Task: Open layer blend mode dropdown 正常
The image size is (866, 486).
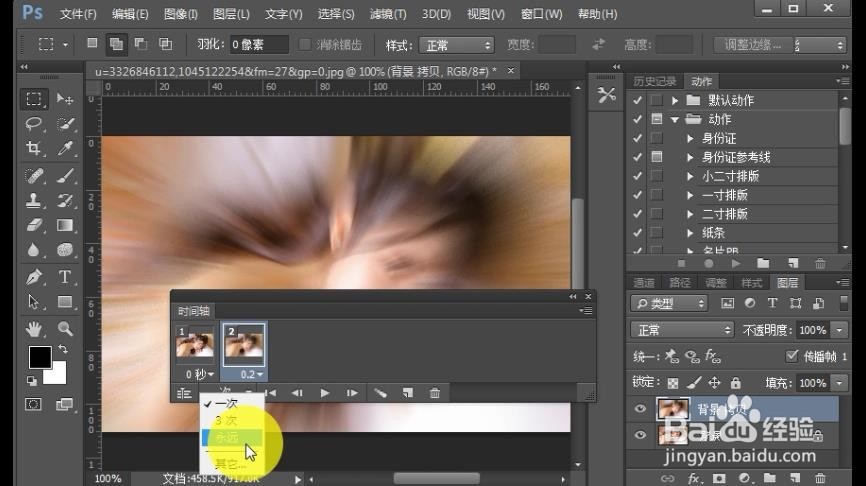Action: click(682, 330)
